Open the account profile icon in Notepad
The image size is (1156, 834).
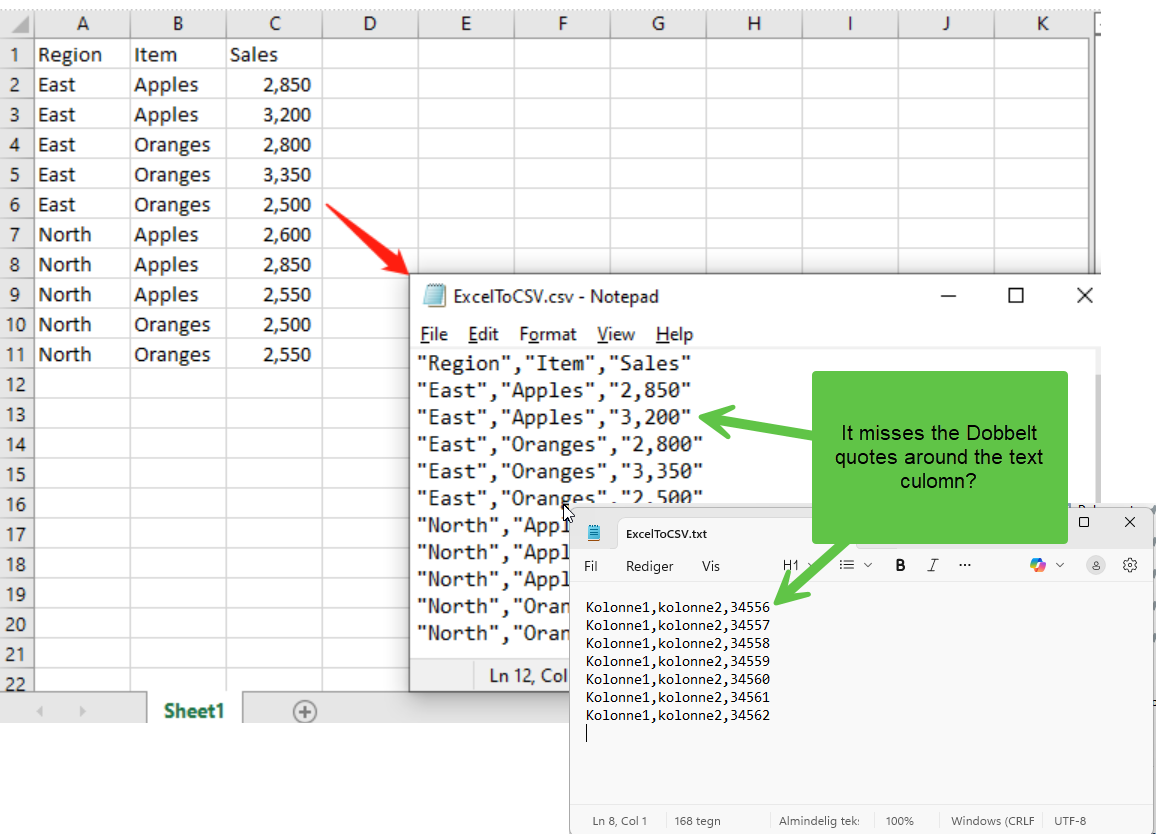point(1096,566)
